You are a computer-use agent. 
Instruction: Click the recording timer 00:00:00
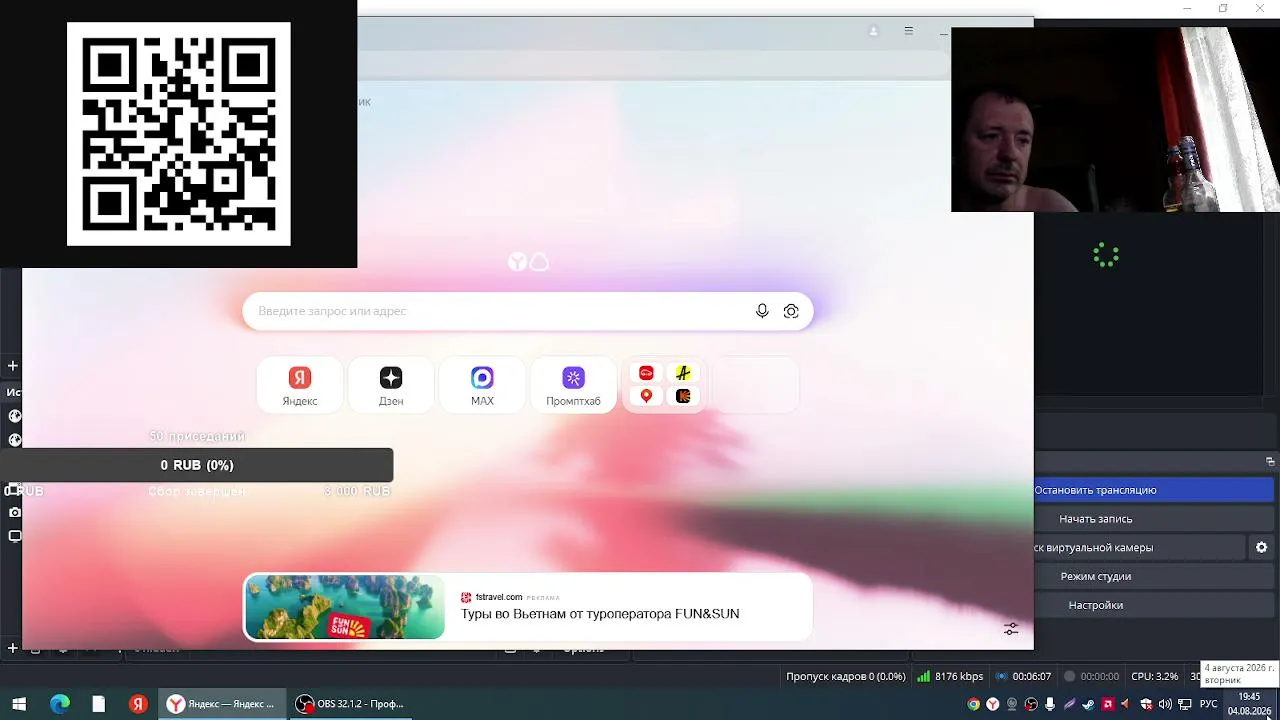click(1100, 676)
